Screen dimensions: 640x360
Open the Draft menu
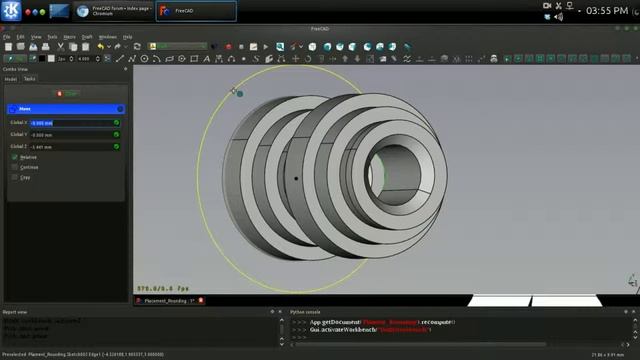(x=87, y=37)
